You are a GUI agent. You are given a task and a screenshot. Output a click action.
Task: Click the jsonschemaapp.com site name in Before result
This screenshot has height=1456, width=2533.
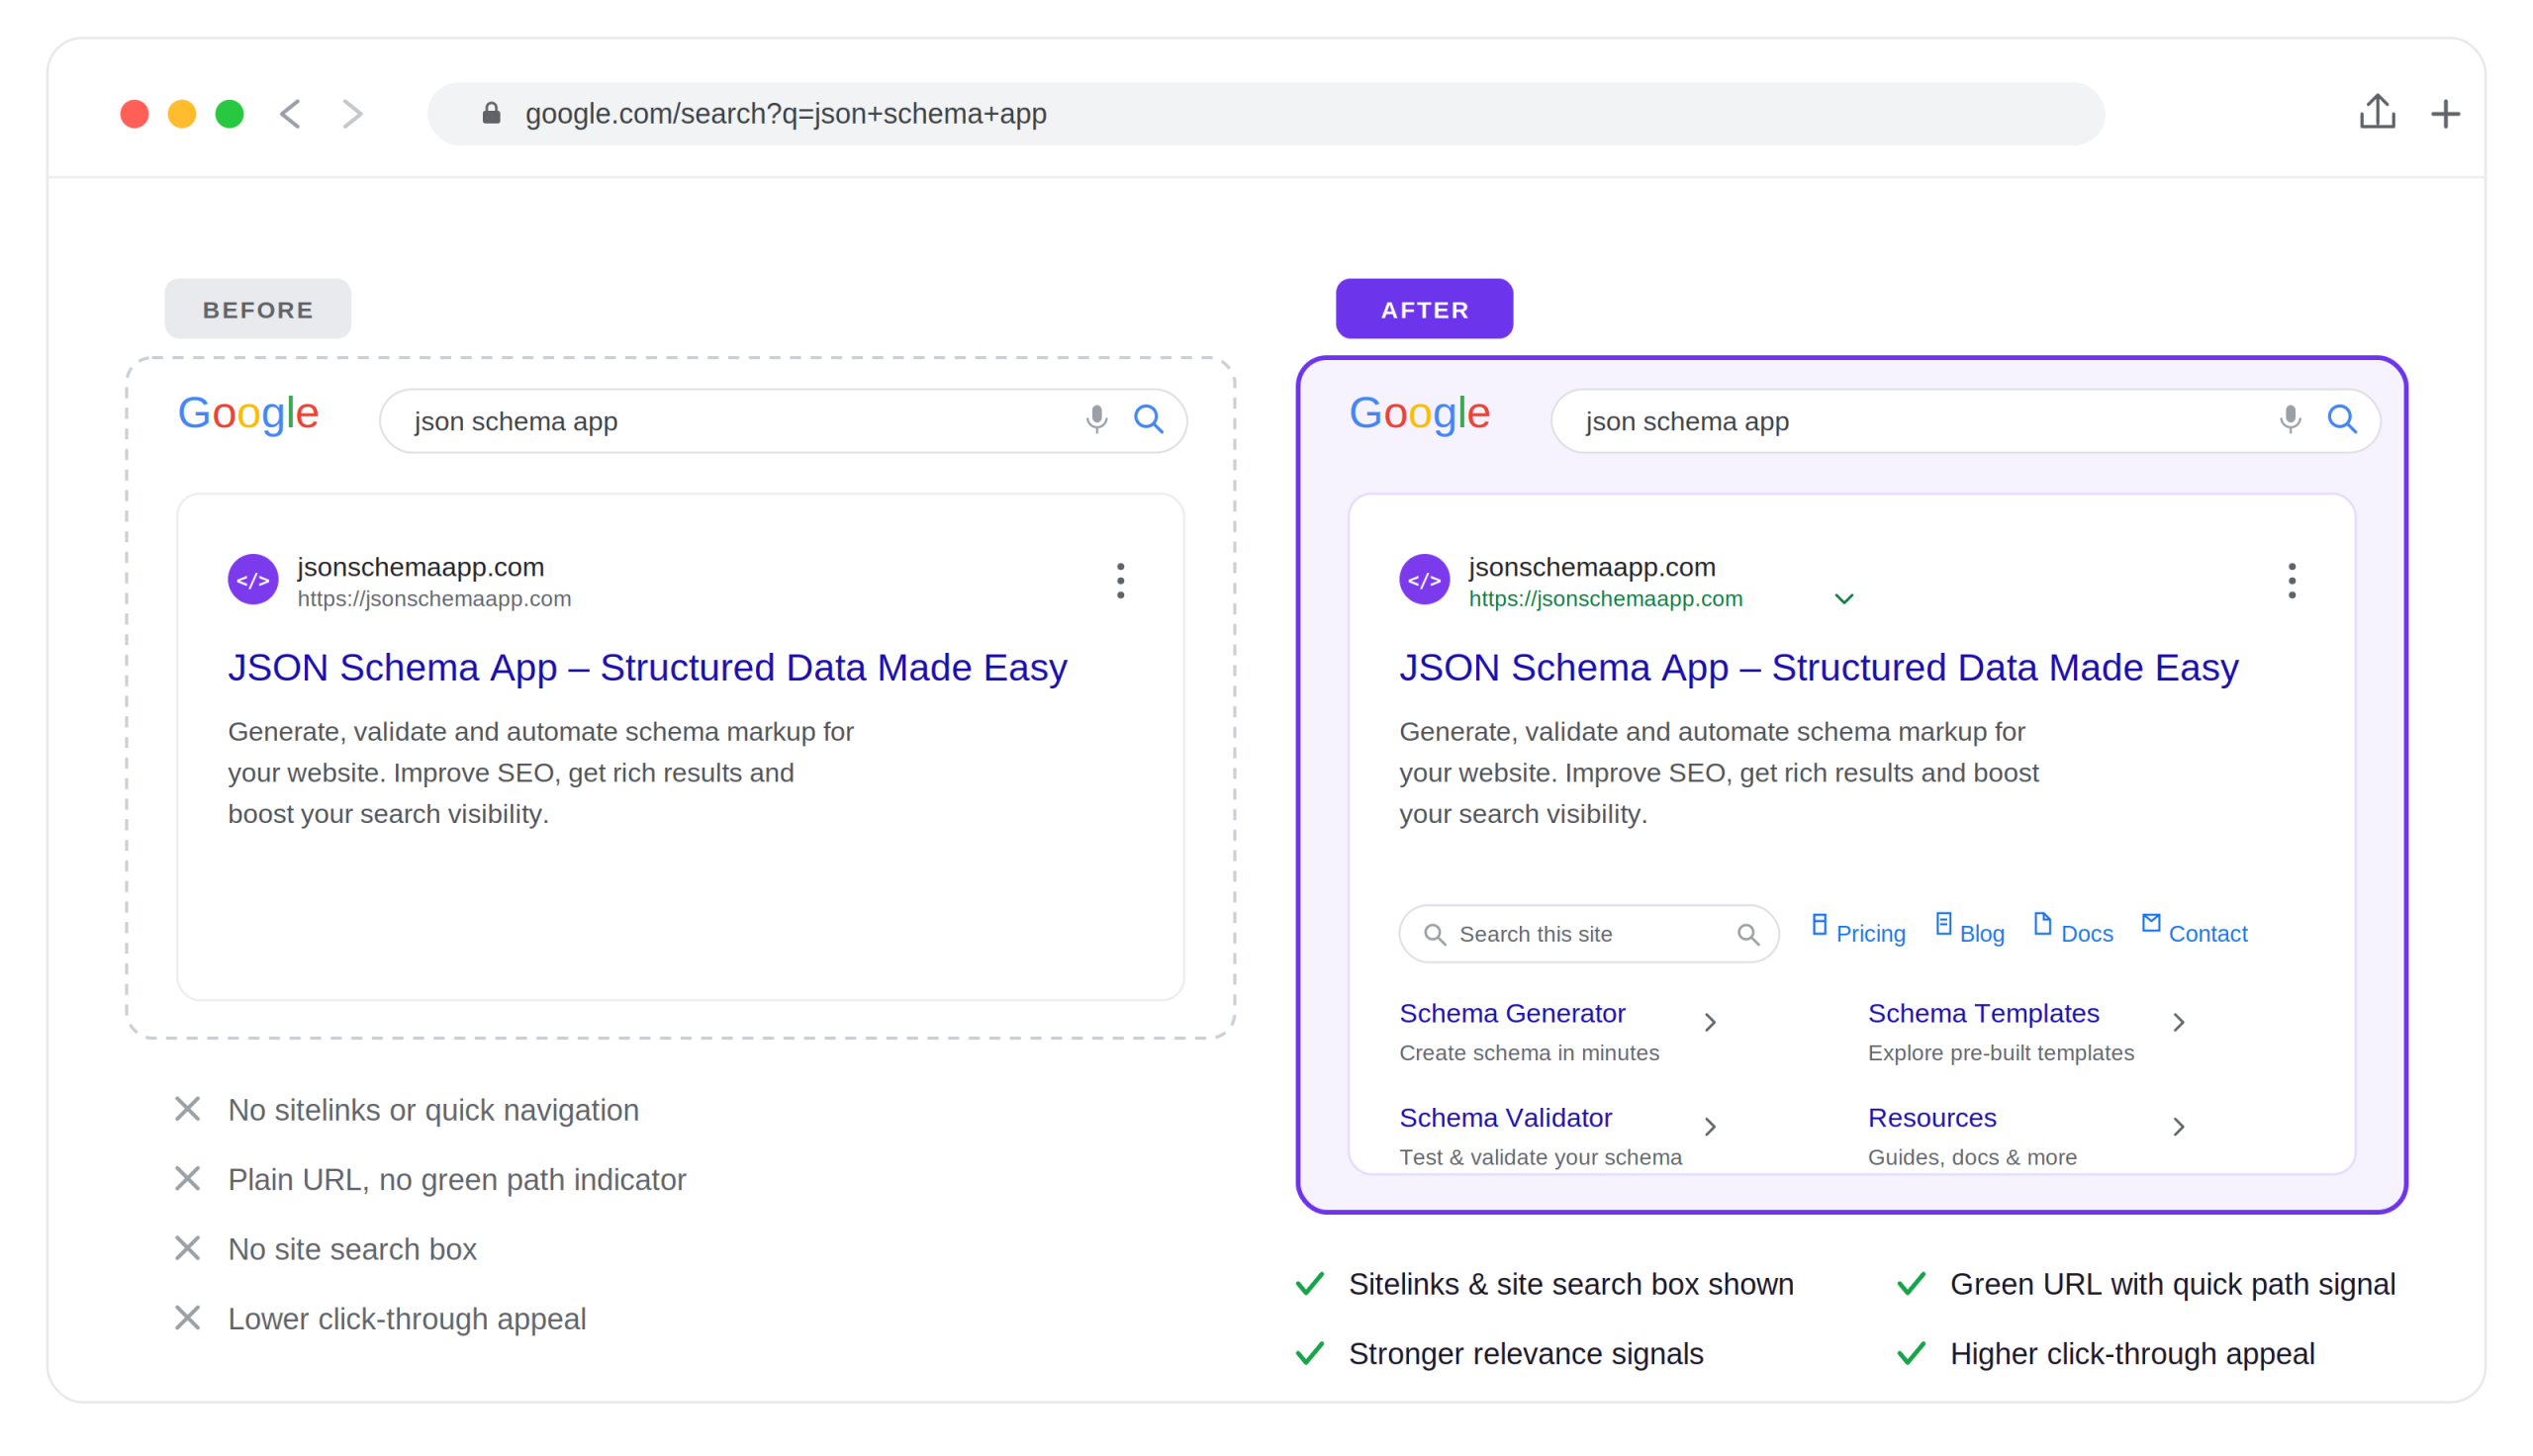421,567
